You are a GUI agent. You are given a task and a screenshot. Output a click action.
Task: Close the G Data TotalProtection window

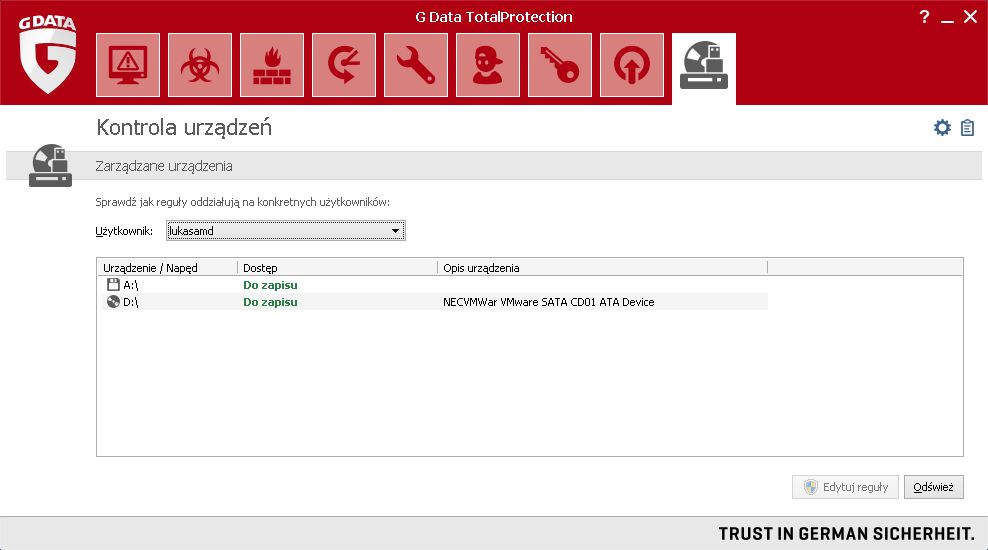[970, 17]
